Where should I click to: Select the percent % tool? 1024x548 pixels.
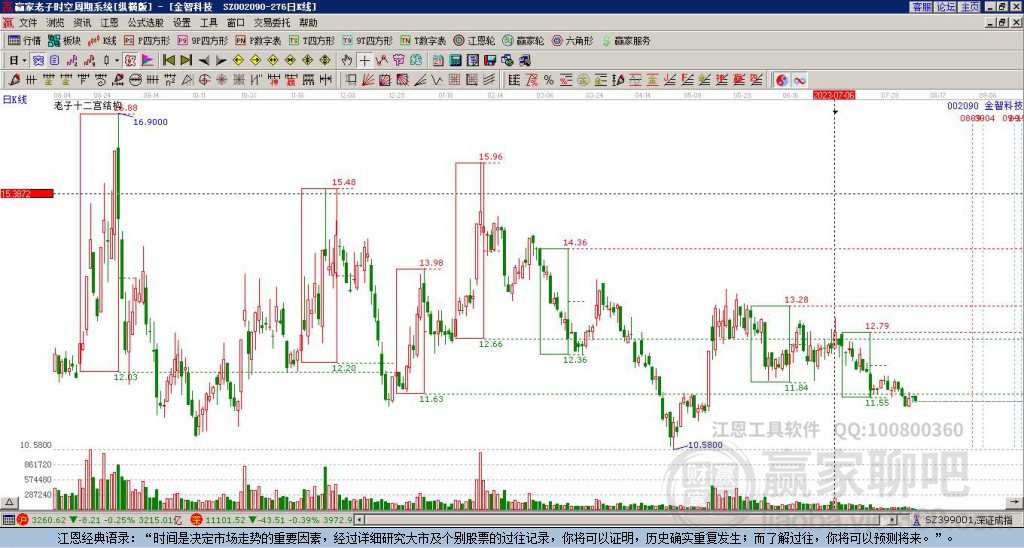tap(549, 80)
